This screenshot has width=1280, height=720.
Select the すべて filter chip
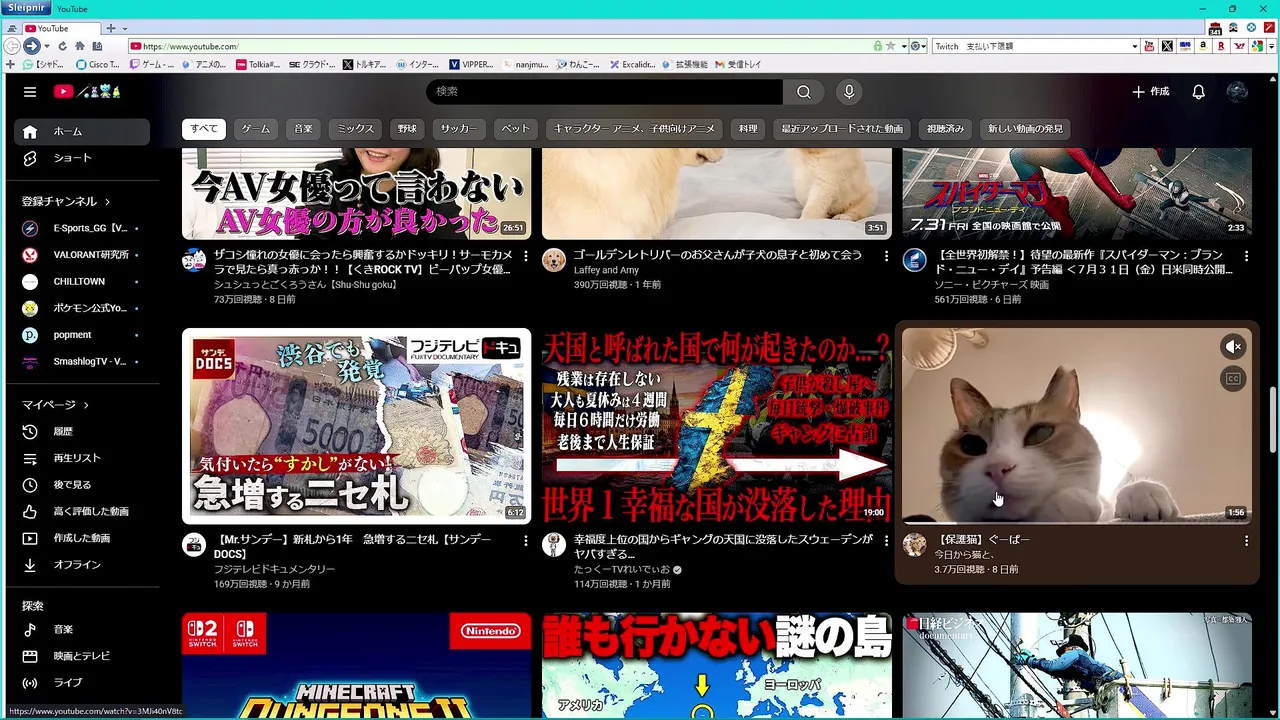(203, 129)
